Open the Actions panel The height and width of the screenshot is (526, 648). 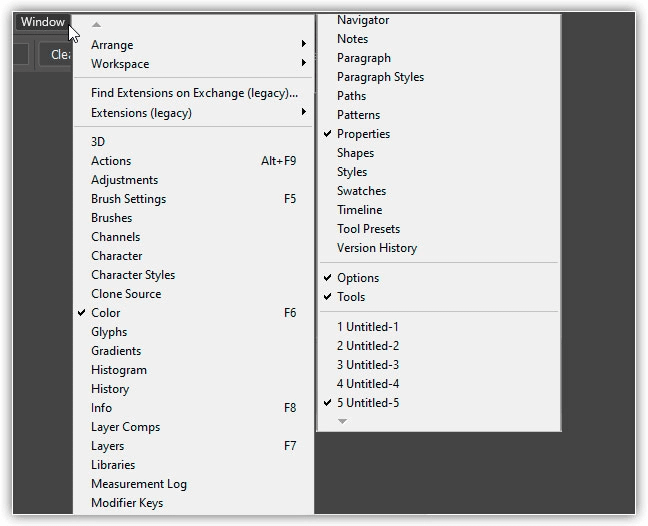(x=193, y=161)
